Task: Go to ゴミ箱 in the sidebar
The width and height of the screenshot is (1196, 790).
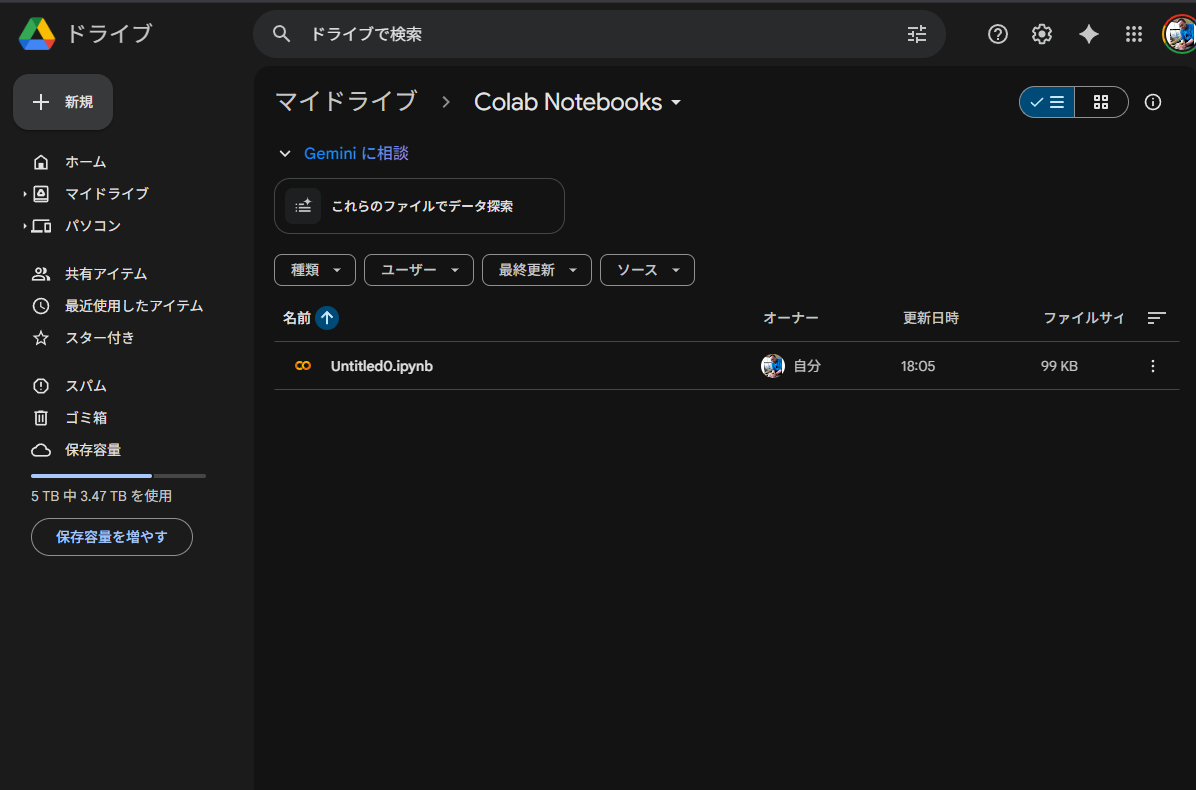Action: coord(86,418)
